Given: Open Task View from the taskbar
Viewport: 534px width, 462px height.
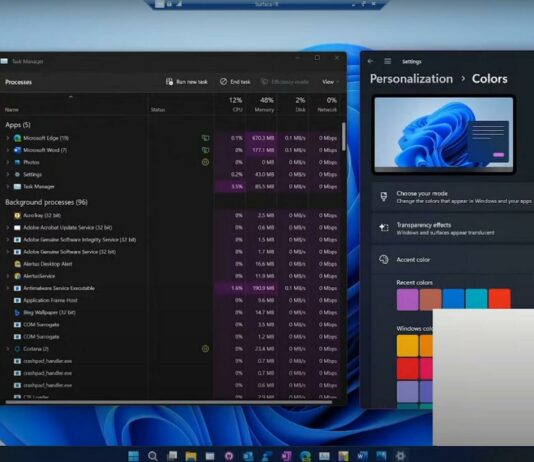Looking at the screenshot, I should coord(172,456).
